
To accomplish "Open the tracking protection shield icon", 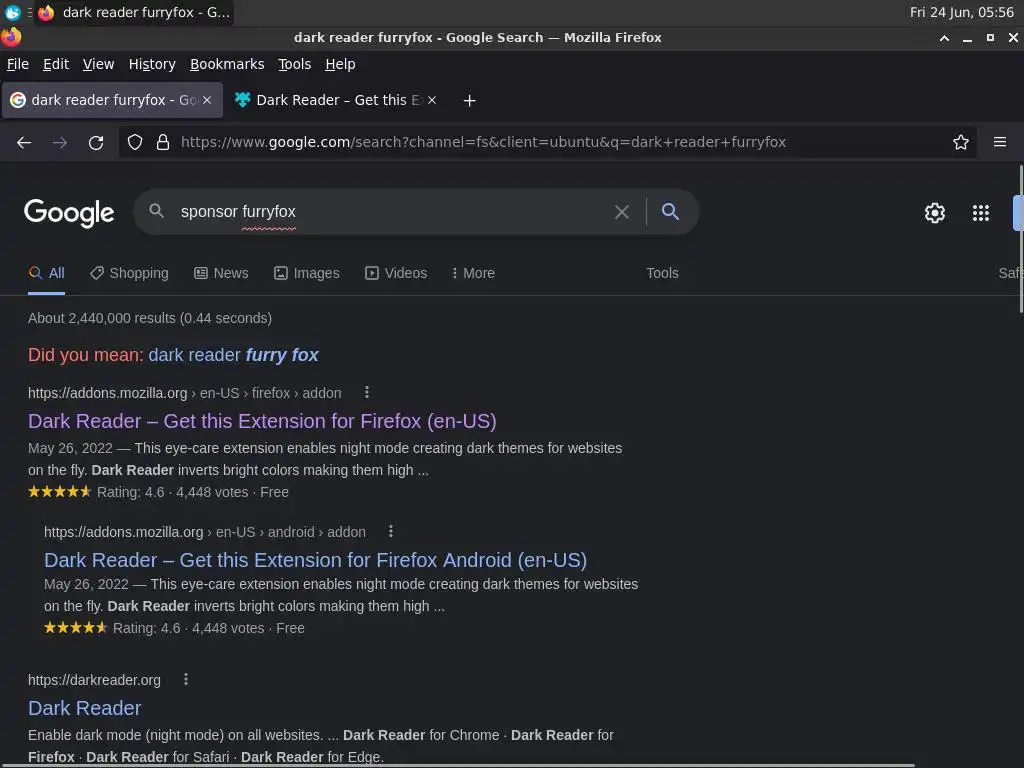I will (135, 142).
